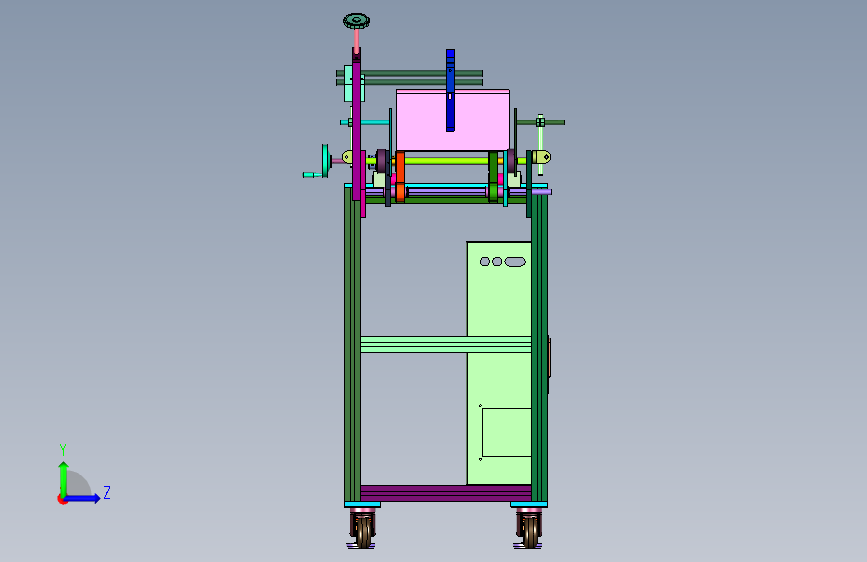Screen dimensions: 867x562
Task: Select the yellow pivot bracket on the right
Action: 543,157
